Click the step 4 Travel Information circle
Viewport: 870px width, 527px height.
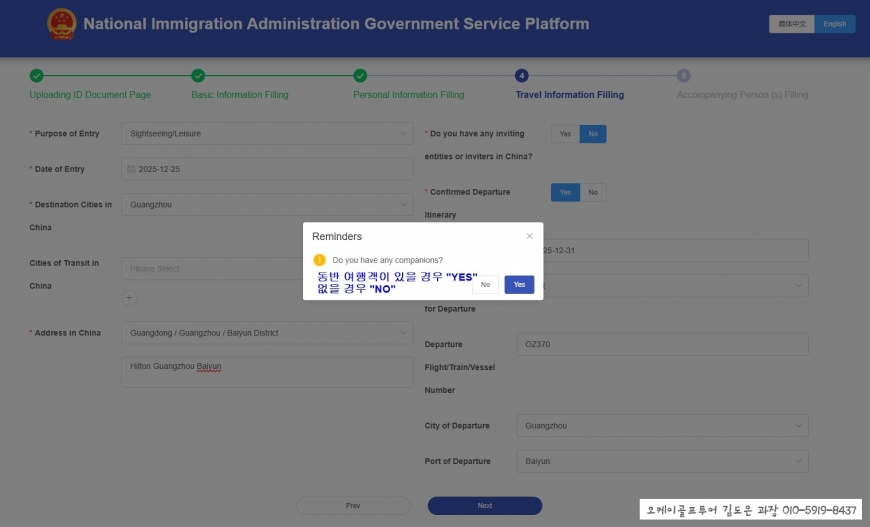(522, 75)
